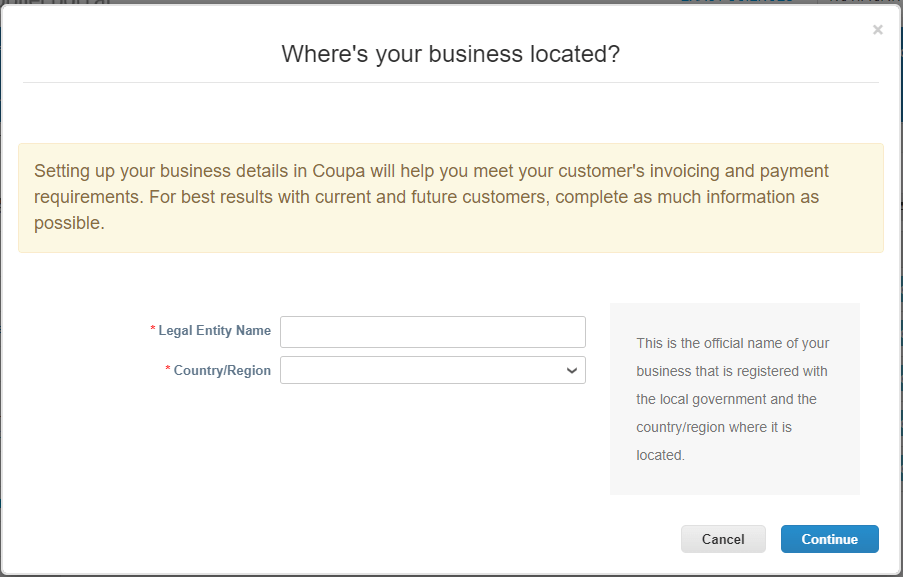
Task: Dismiss the dialog with the X icon
Action: [x=877, y=29]
